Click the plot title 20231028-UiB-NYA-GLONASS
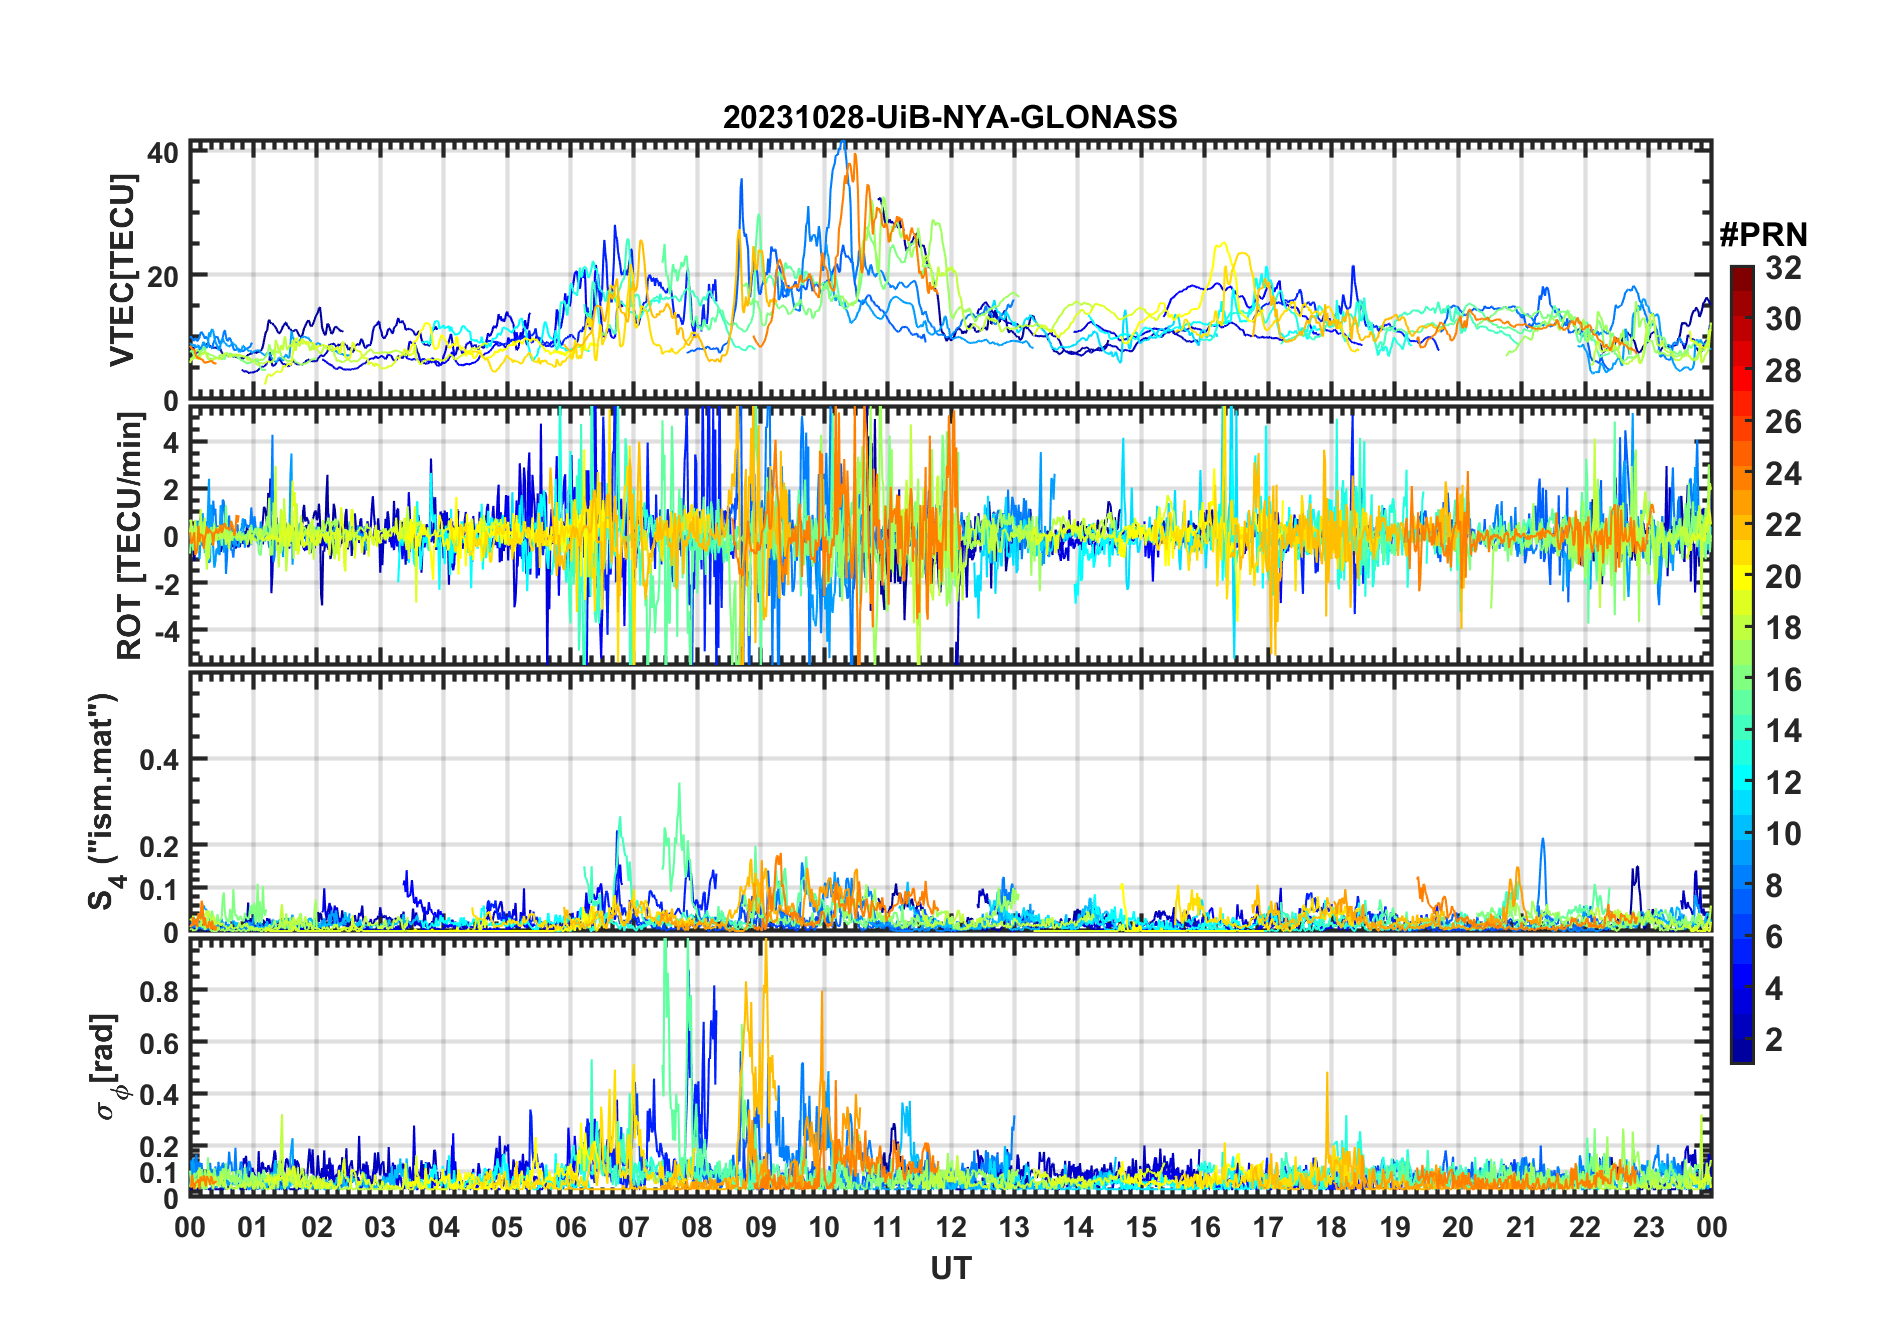Image resolution: width=1902 pixels, height=1330 pixels. pyautogui.click(x=950, y=117)
